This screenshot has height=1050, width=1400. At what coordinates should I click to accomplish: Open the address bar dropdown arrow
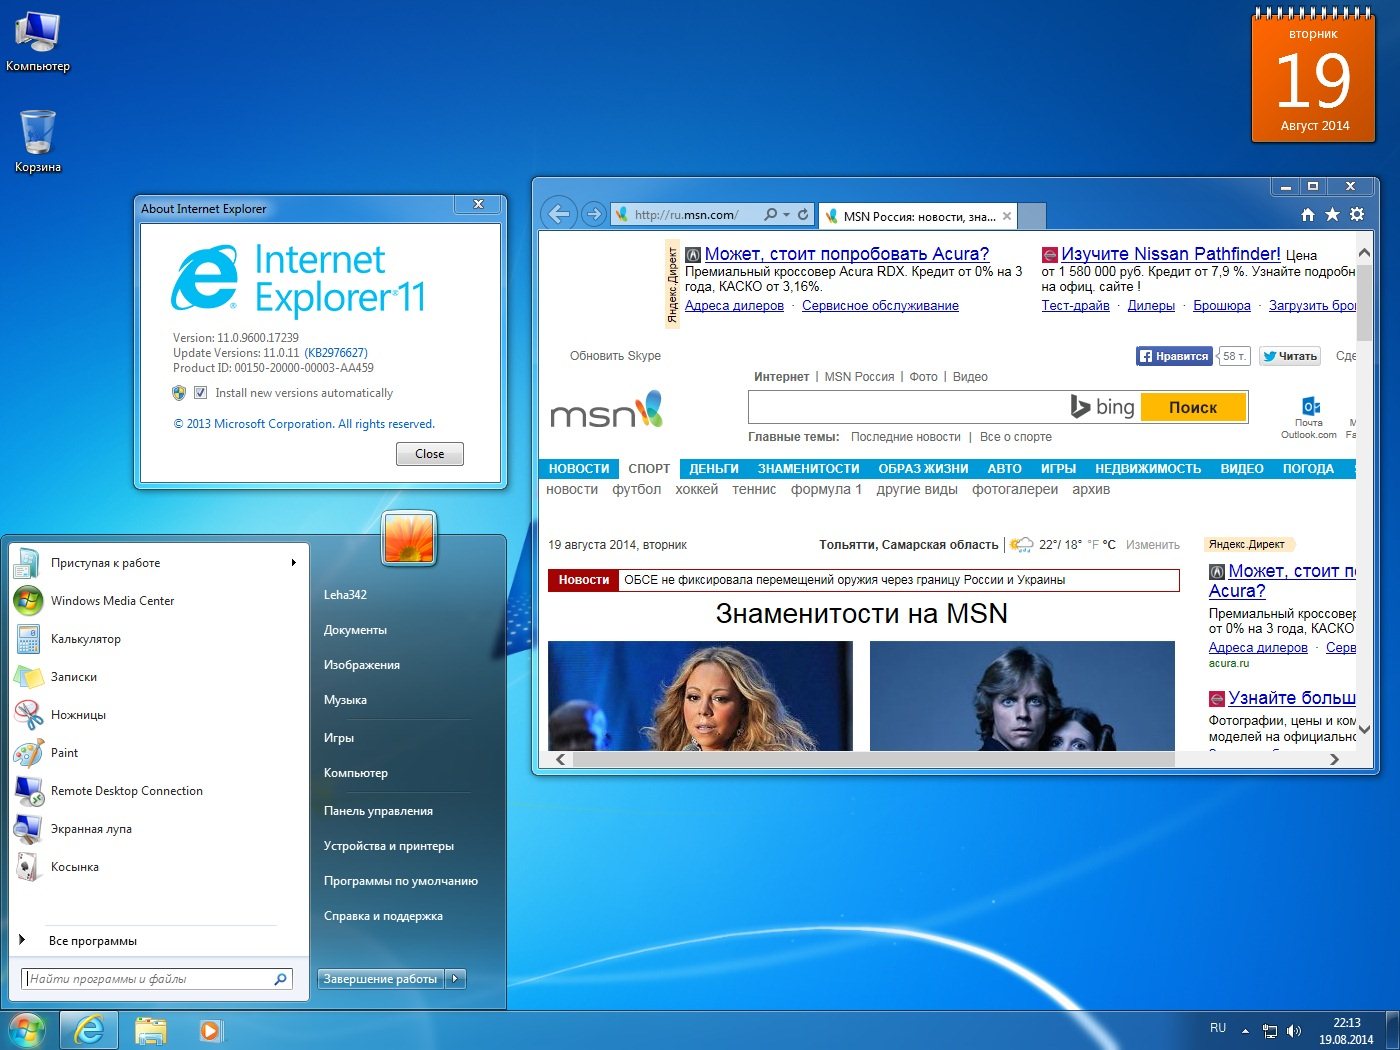click(x=787, y=214)
